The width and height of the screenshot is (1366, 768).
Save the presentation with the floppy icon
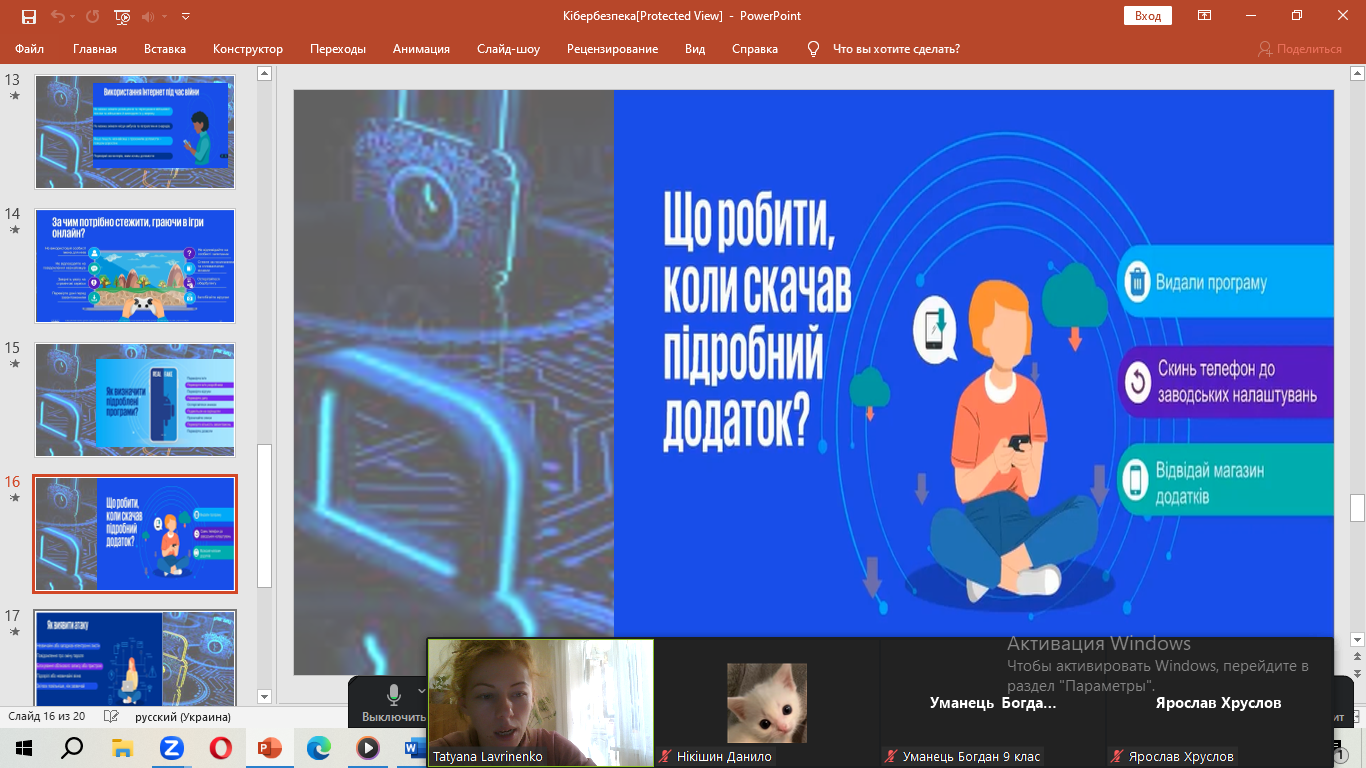pyautogui.click(x=28, y=16)
